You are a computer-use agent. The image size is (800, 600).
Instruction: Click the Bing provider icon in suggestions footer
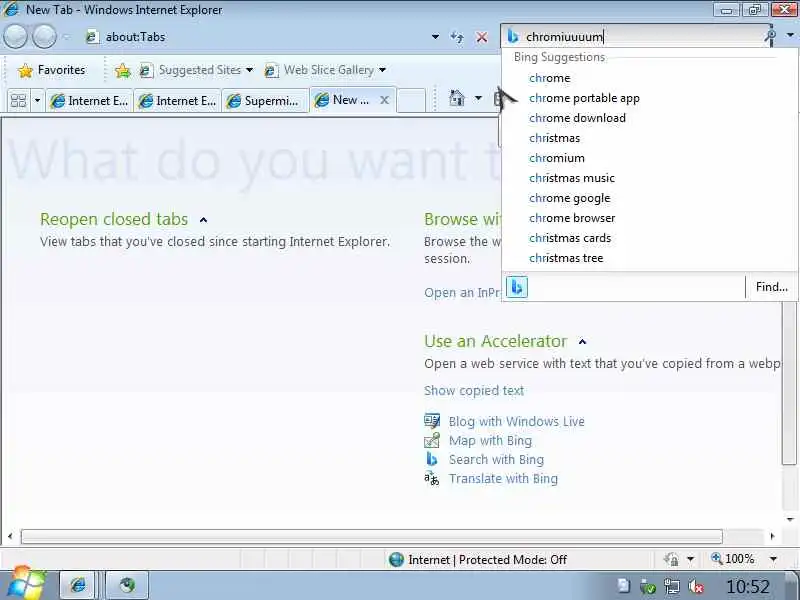(516, 287)
